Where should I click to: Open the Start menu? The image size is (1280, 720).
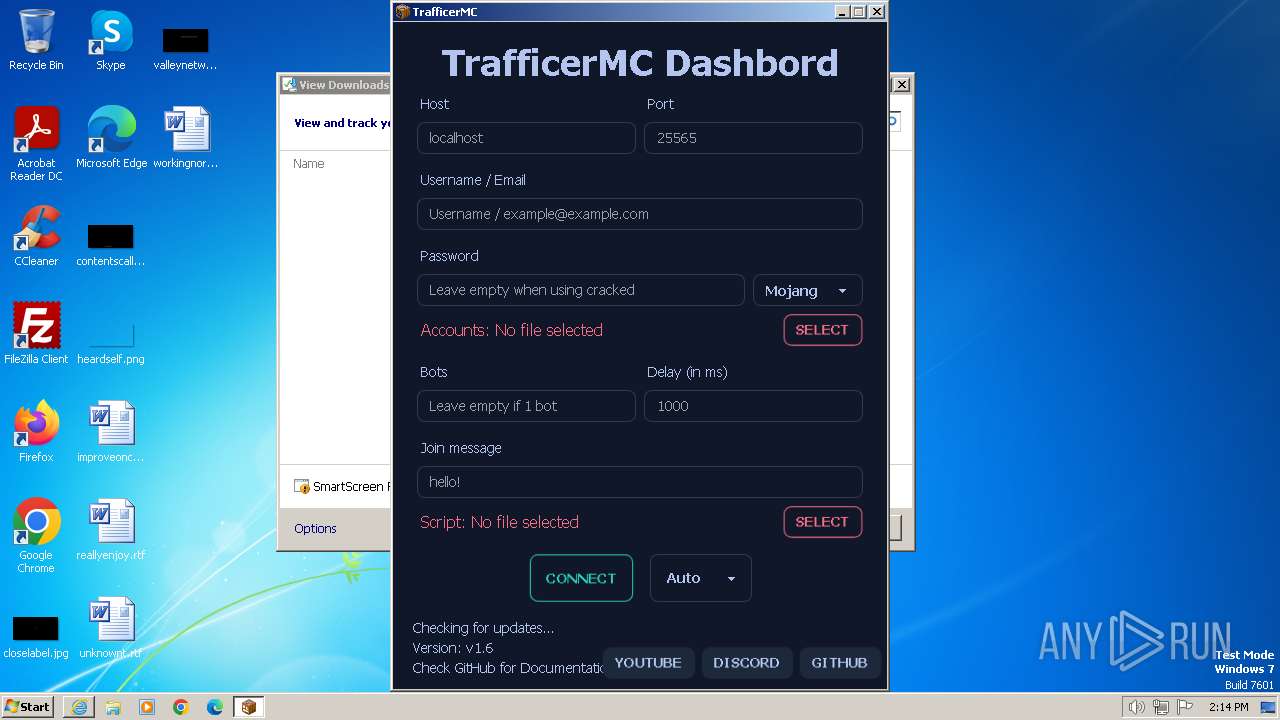(28, 707)
